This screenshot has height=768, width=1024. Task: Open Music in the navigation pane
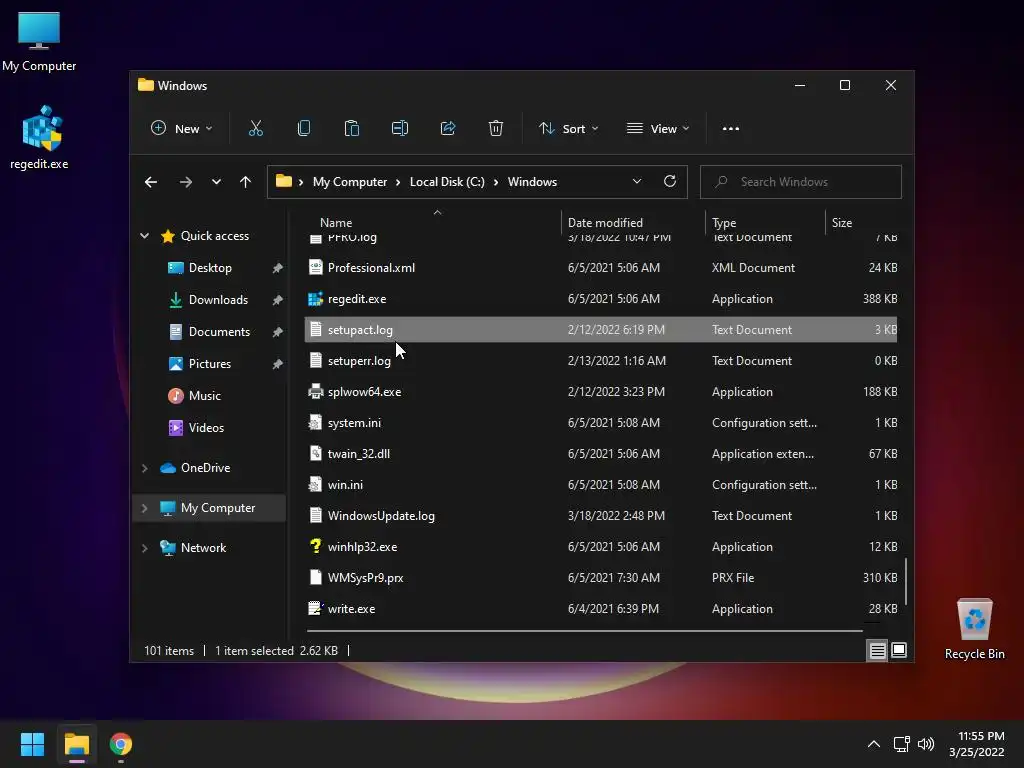(x=204, y=396)
